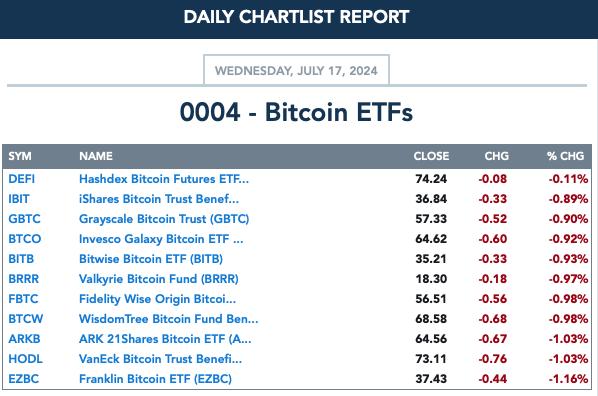
Task: Select the BTCO ticker symbol
Action: [x=24, y=239]
